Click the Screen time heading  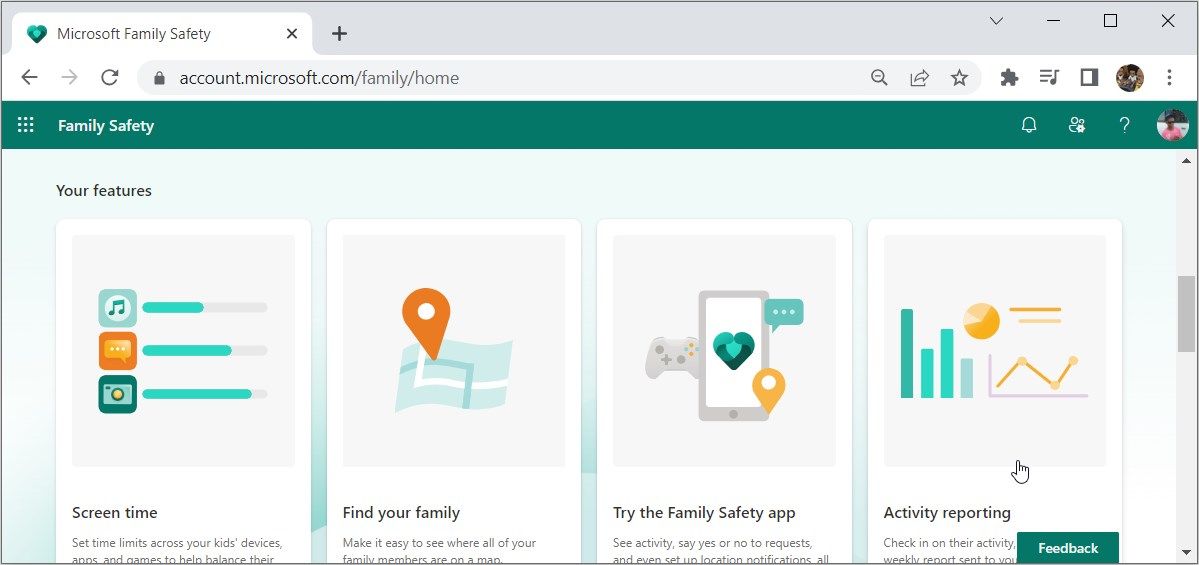point(115,512)
